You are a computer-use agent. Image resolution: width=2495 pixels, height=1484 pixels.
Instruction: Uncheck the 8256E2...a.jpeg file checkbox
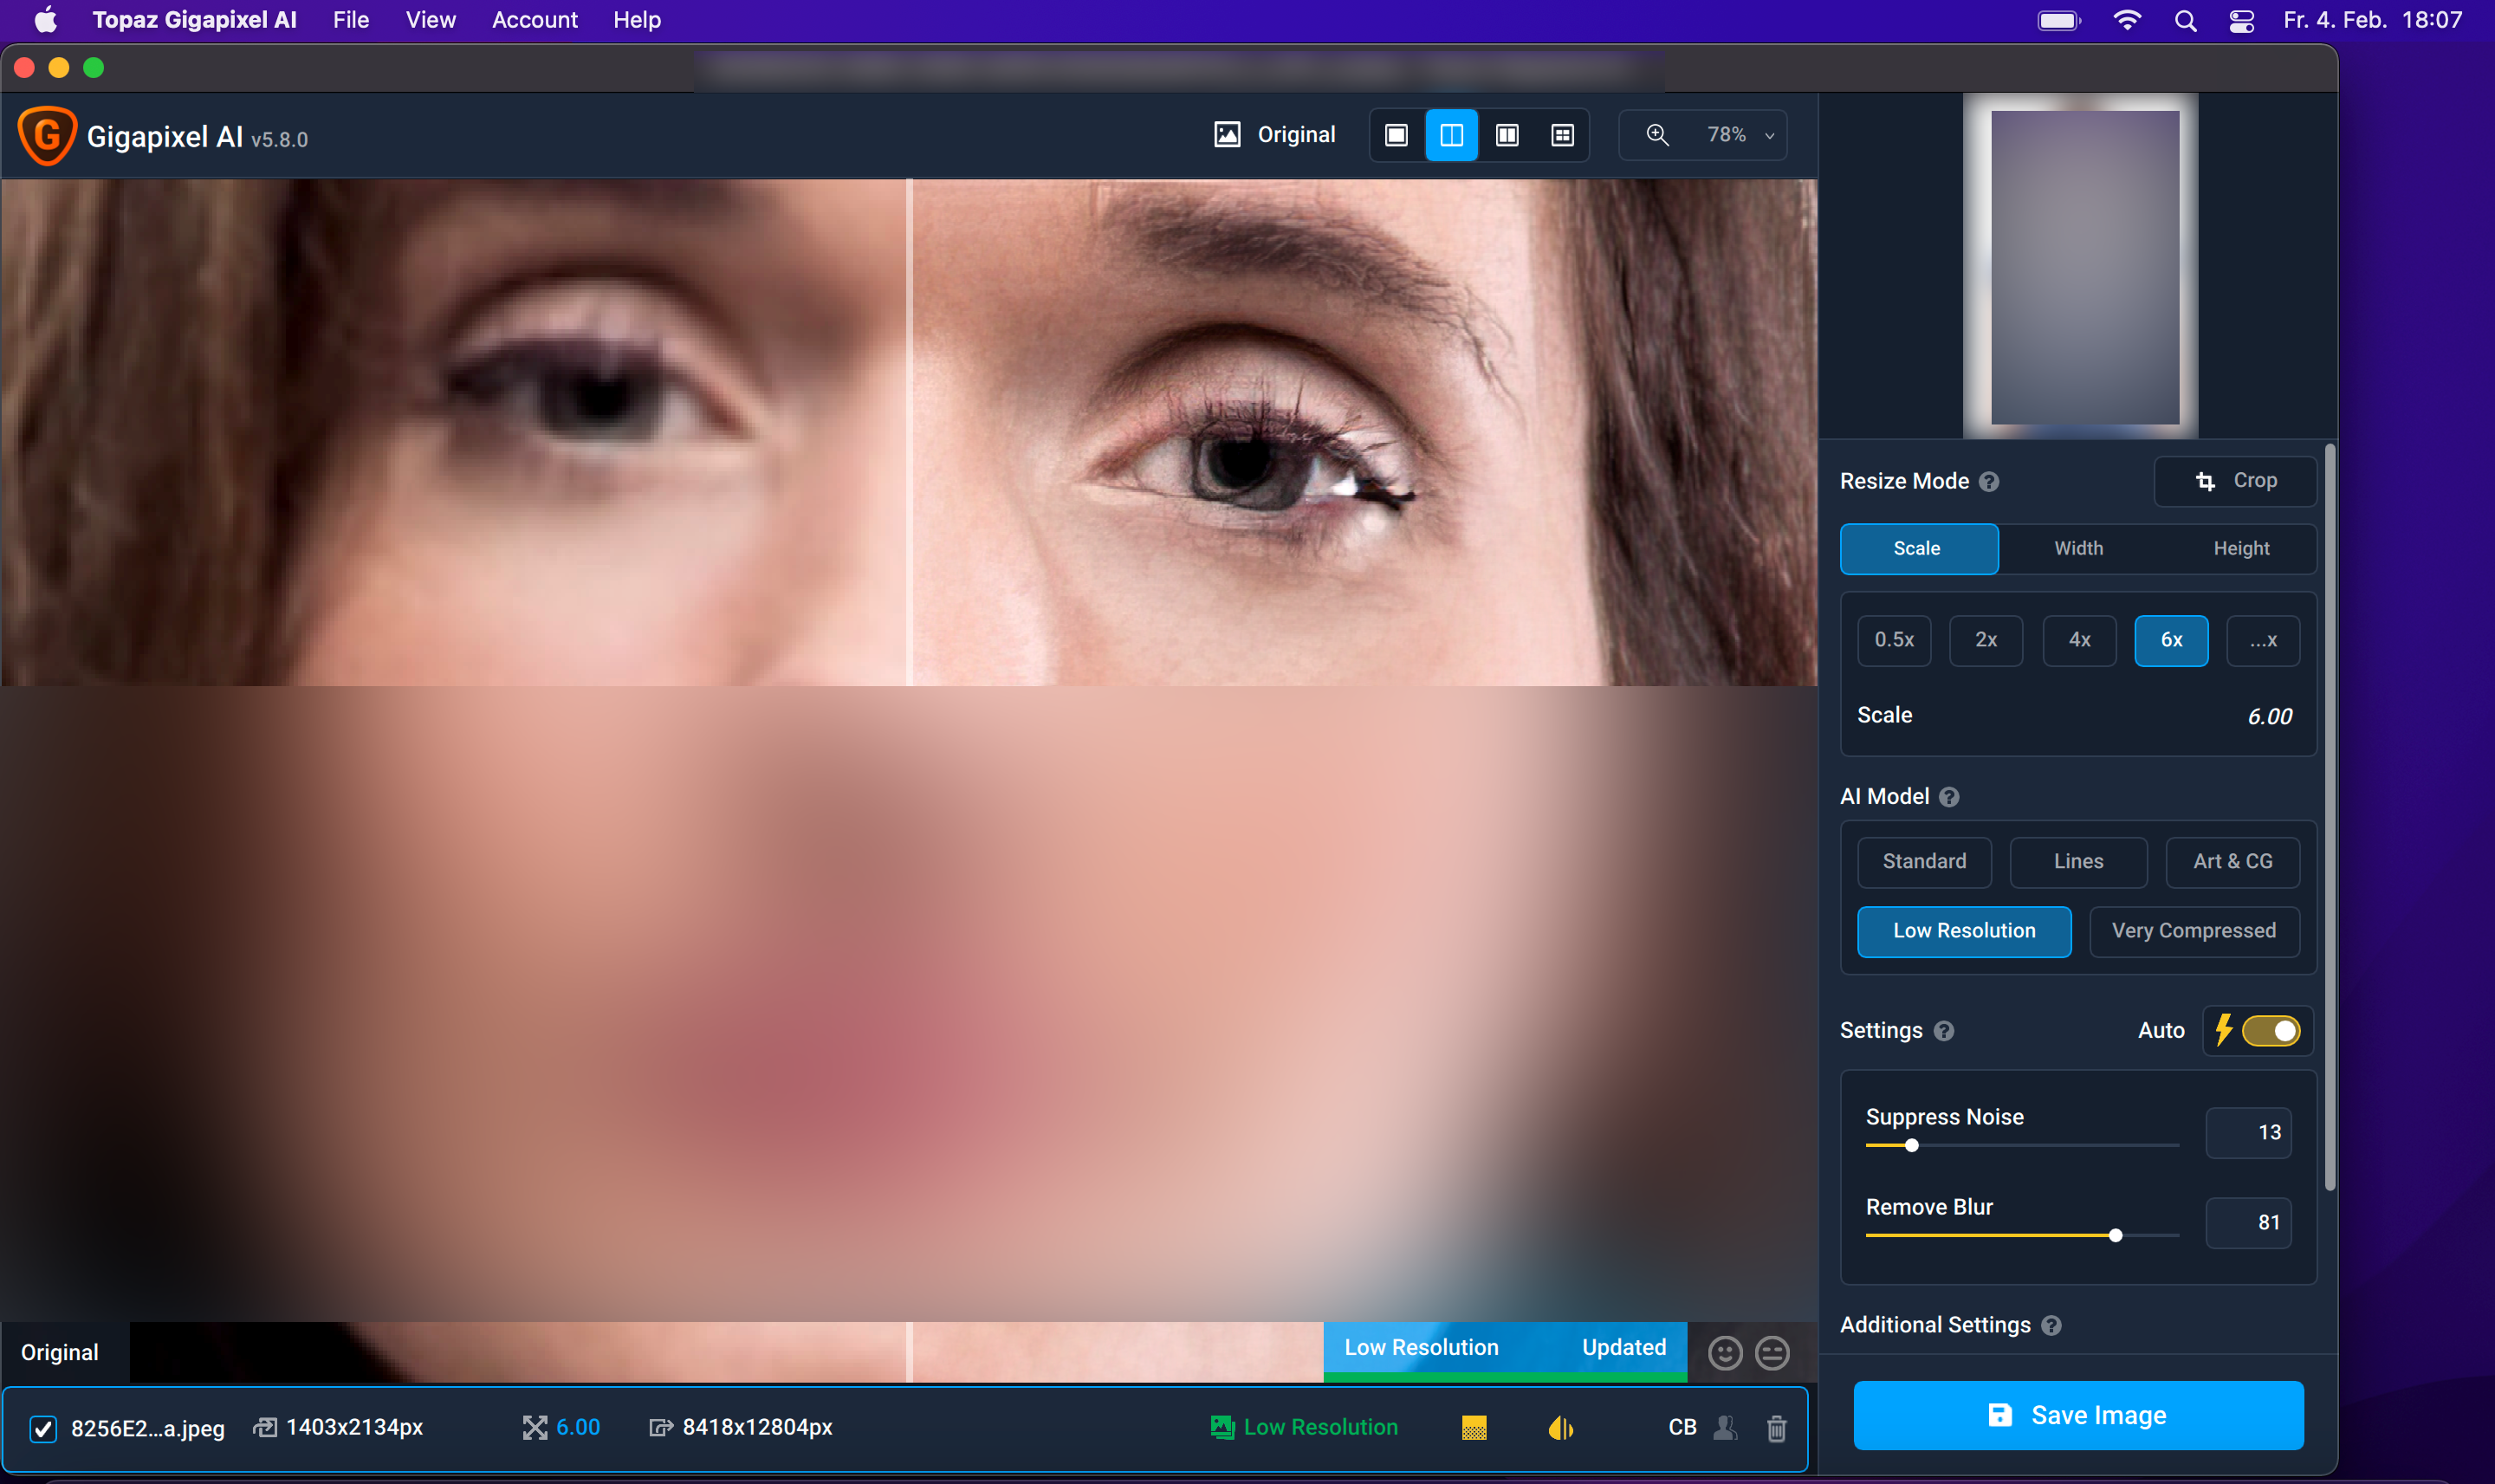[x=43, y=1429]
